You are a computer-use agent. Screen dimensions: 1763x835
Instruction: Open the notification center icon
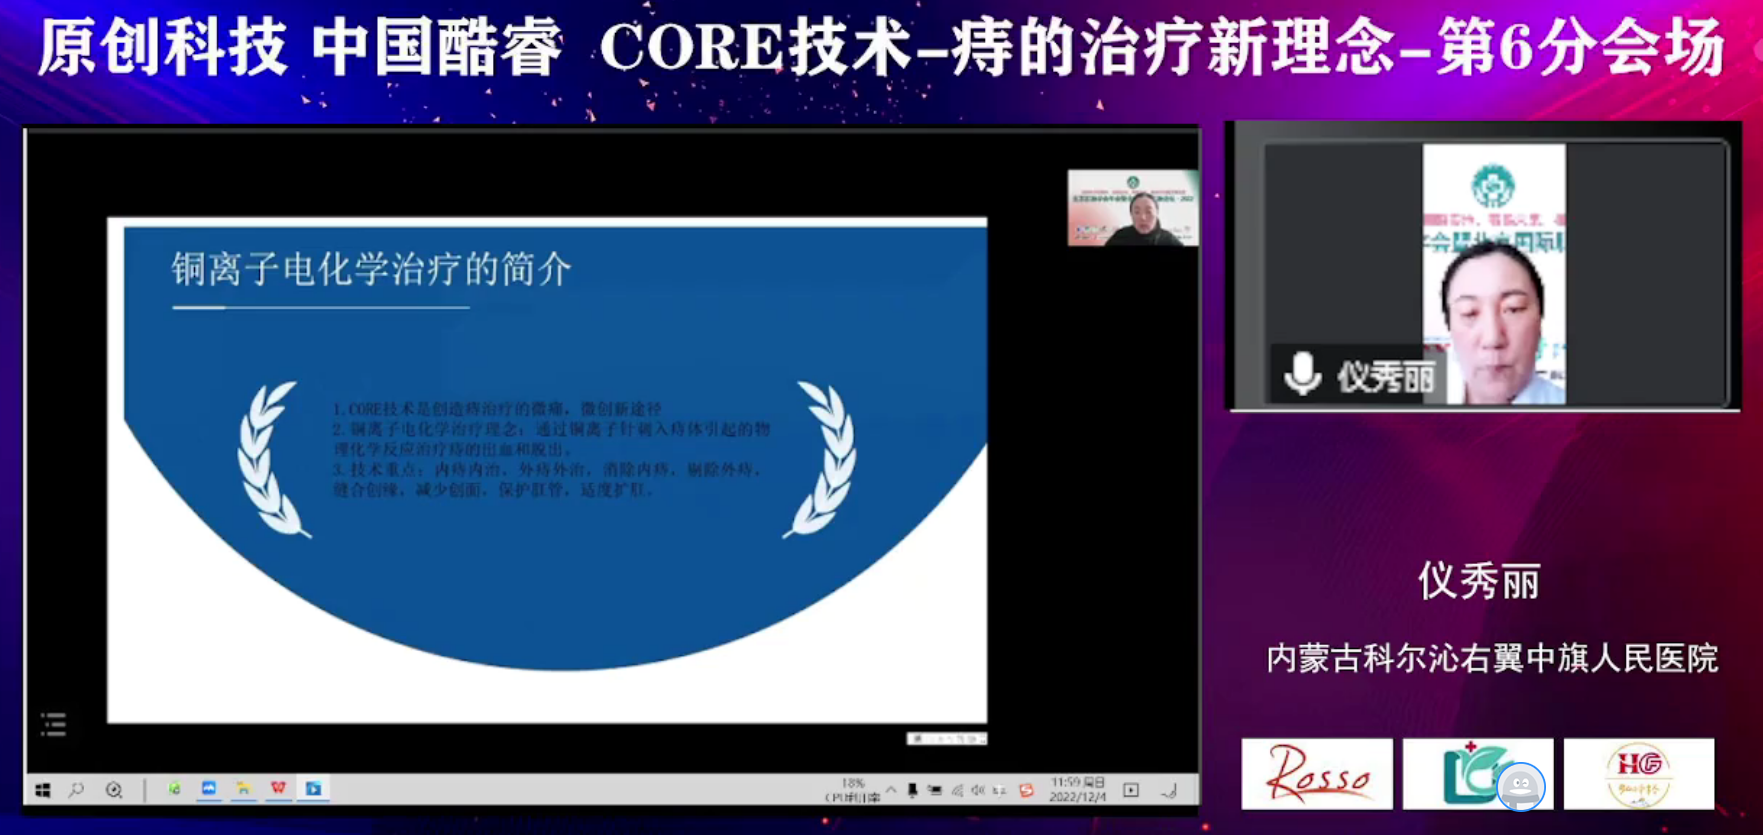(x=1131, y=790)
